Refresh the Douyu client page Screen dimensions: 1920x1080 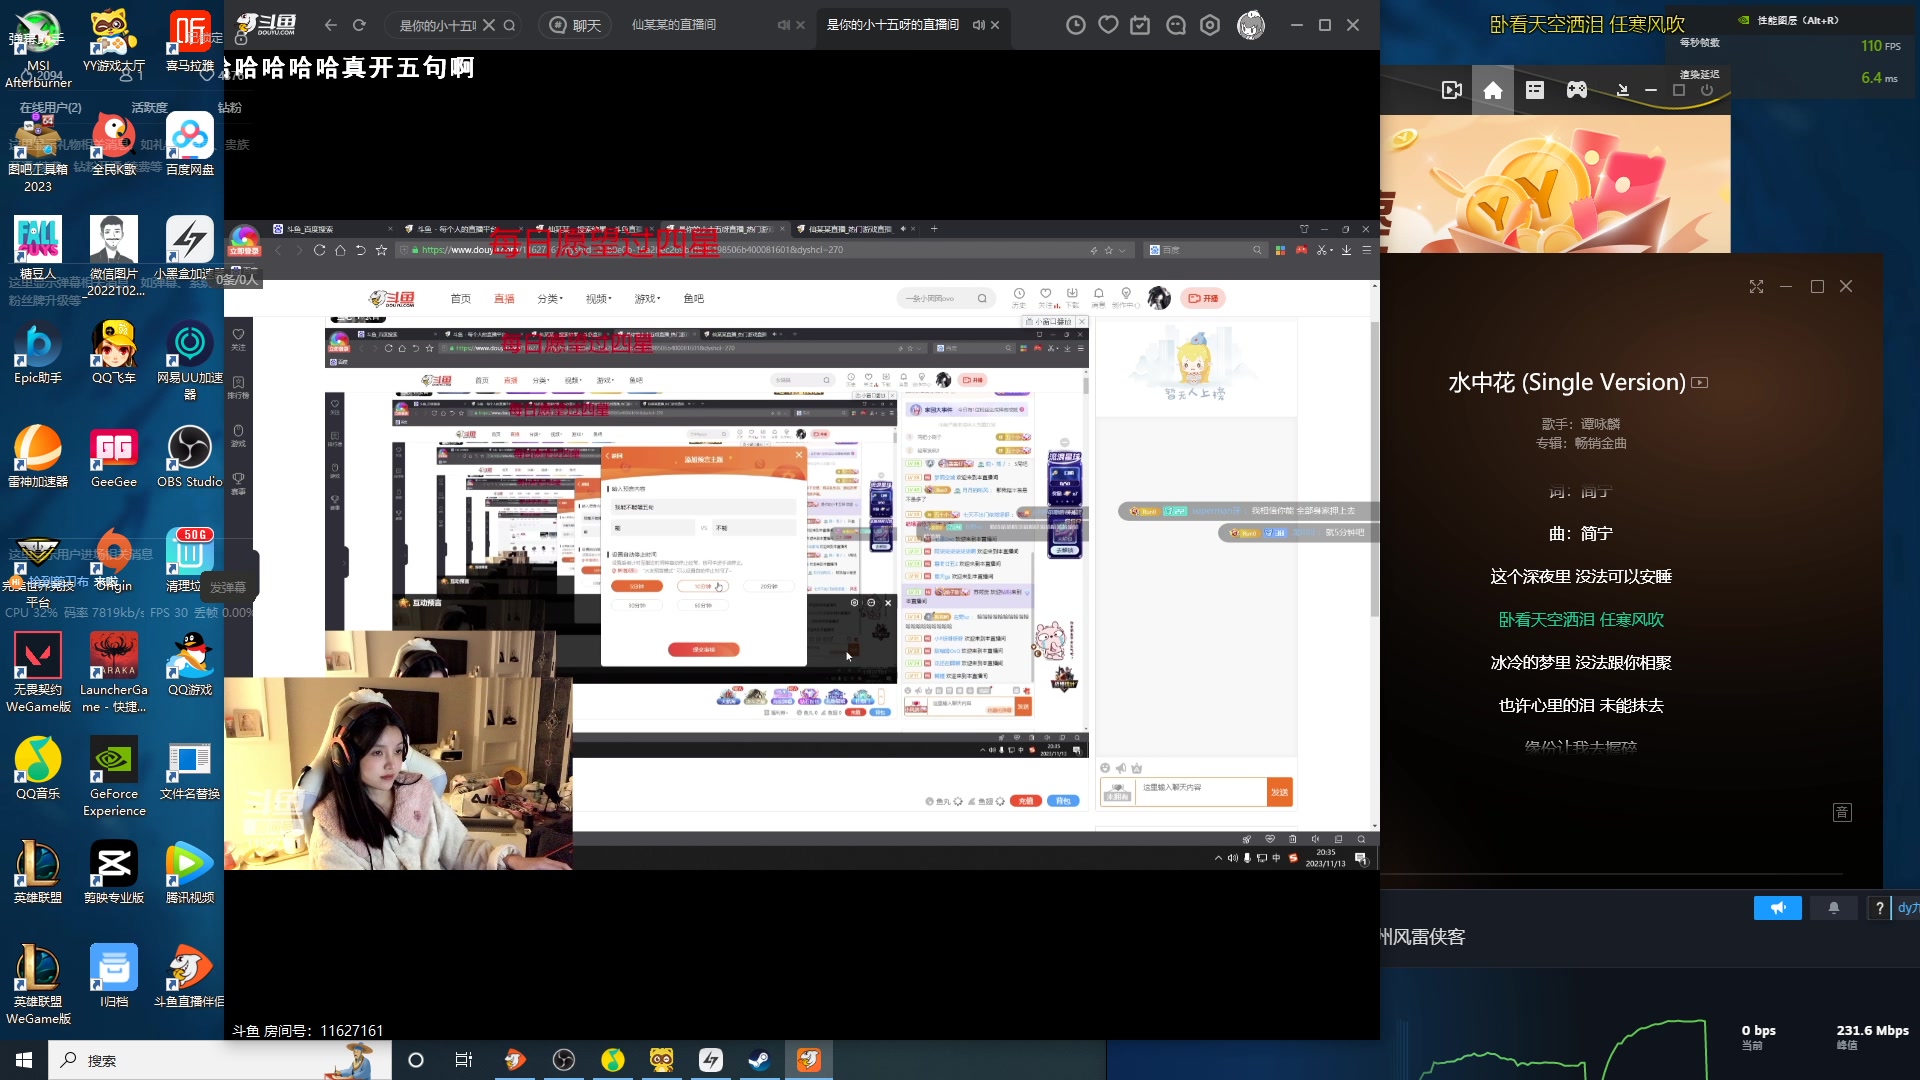360,25
